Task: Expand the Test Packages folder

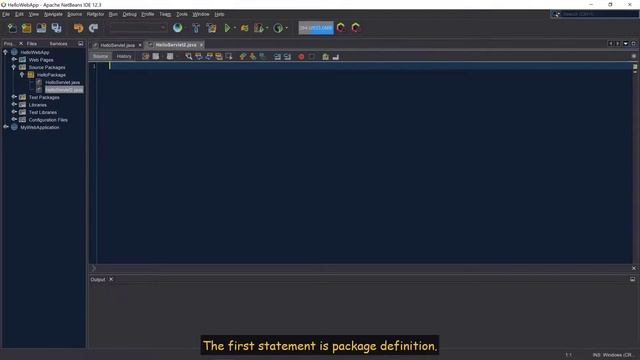Action: pos(14,97)
